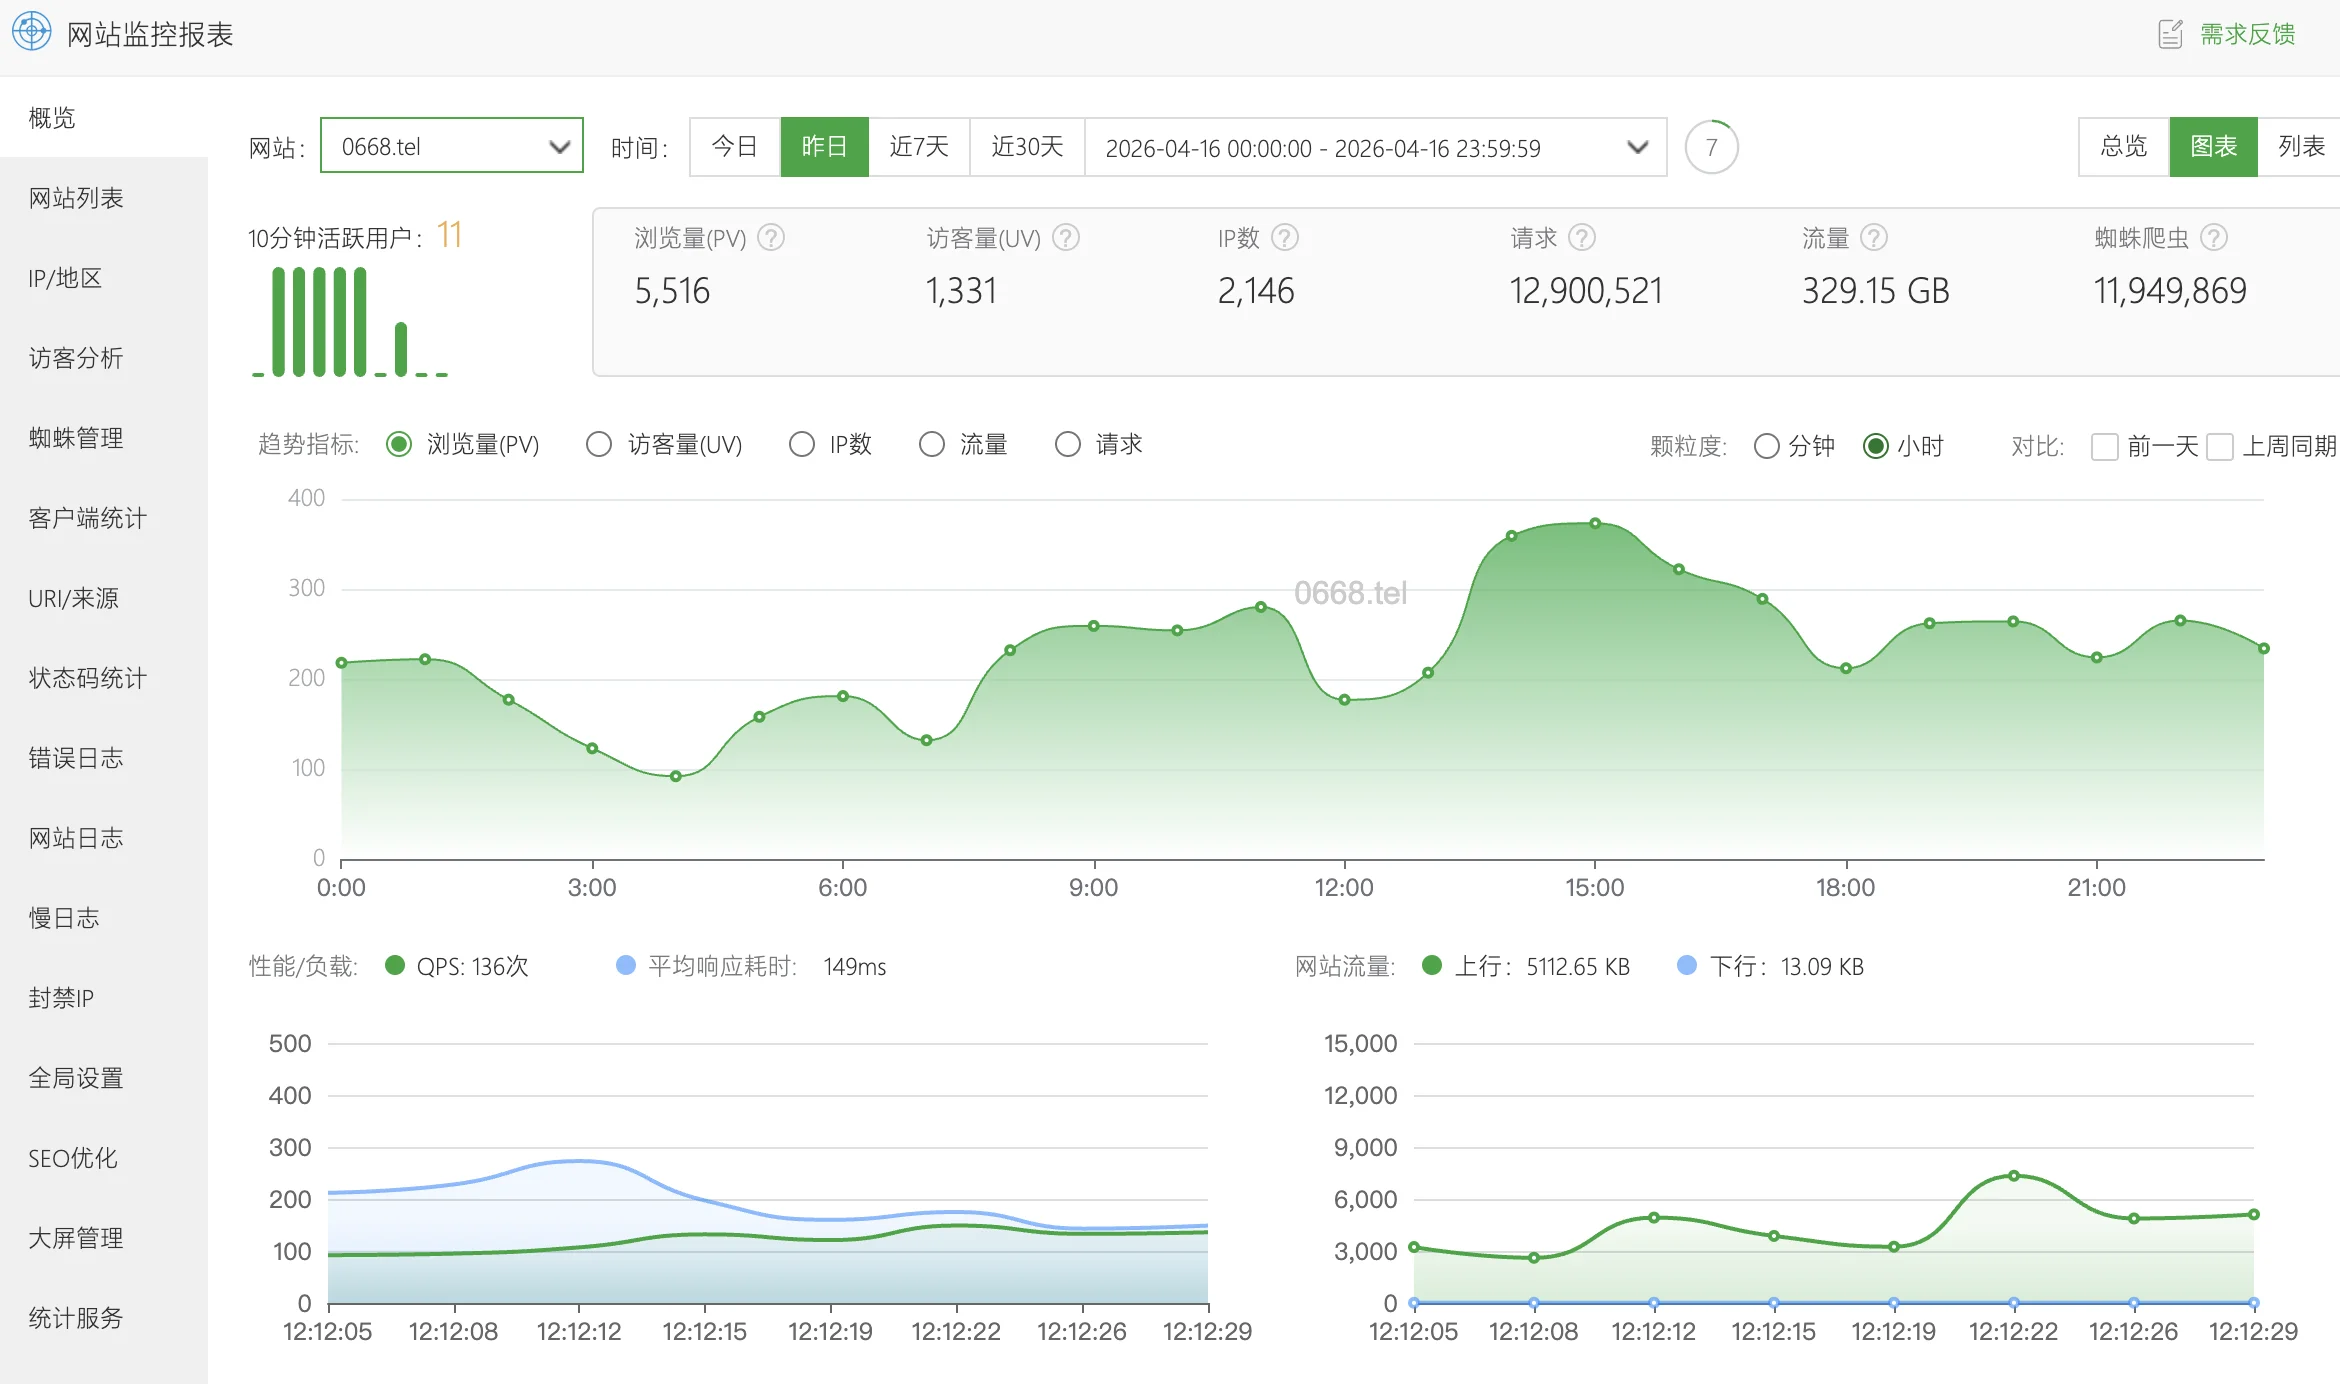Switch to 列表 view tab
Viewport: 2340px width, 1384px height.
(2300, 147)
